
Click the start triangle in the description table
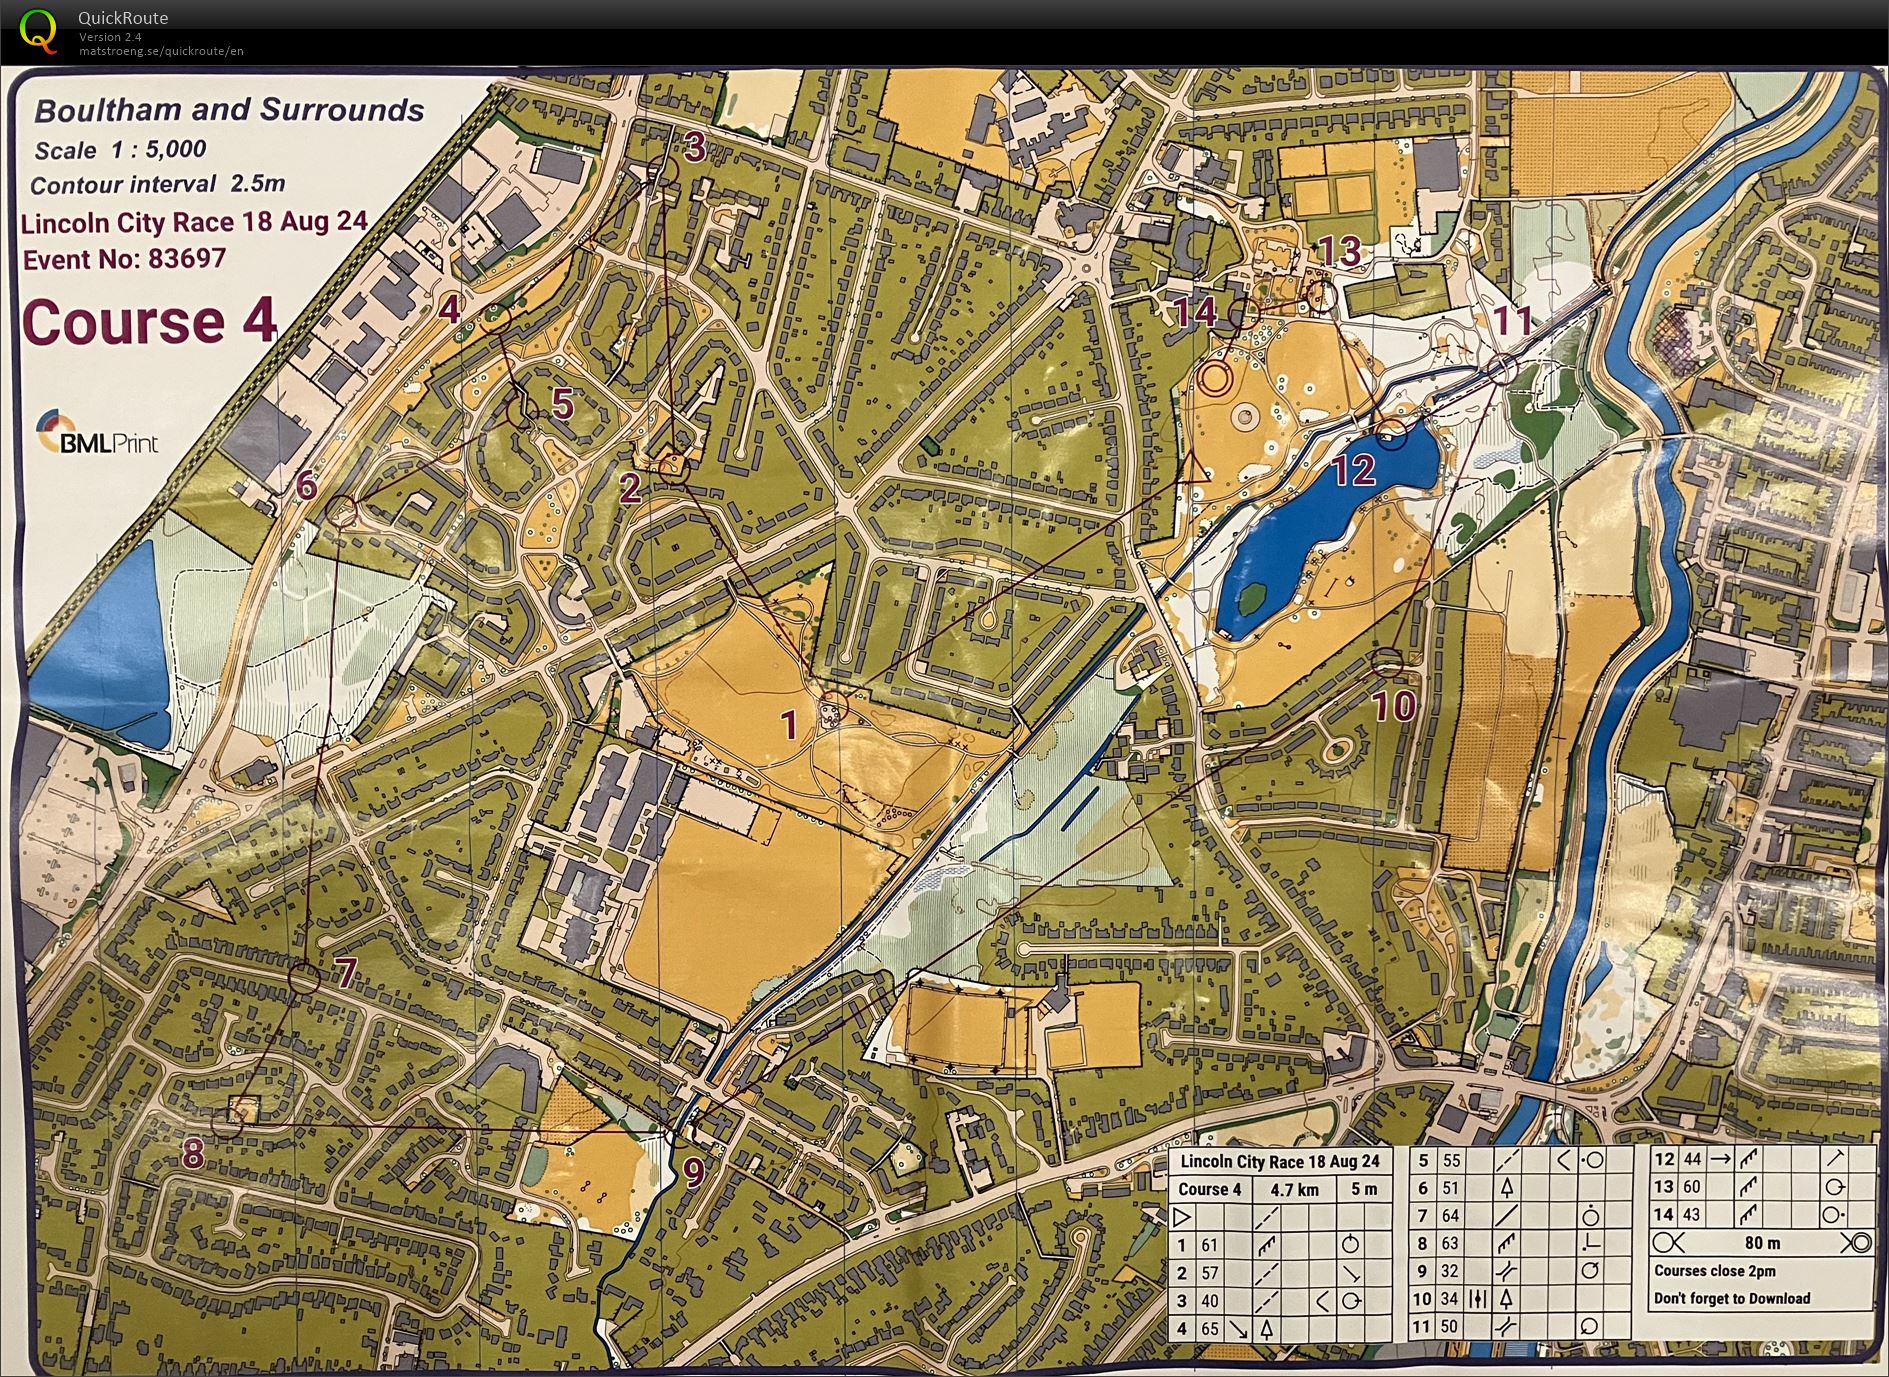[1182, 1217]
